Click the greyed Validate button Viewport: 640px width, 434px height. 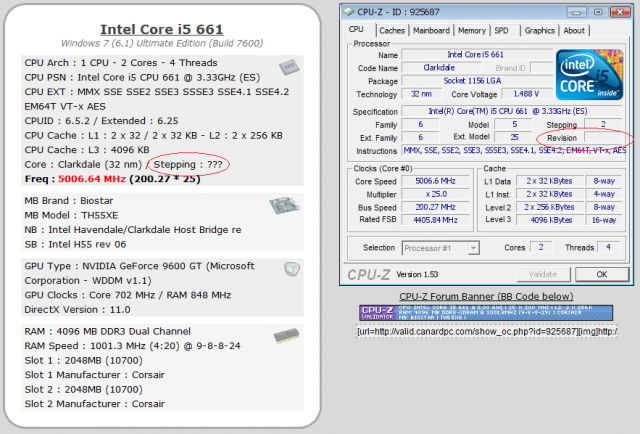(544, 274)
